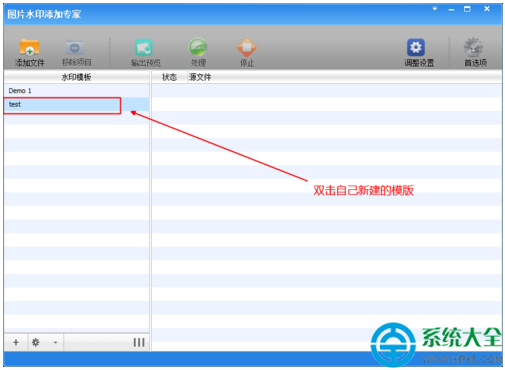Minimize the 图片水印添加专家 window
The image size is (505, 370).
click(x=451, y=9)
